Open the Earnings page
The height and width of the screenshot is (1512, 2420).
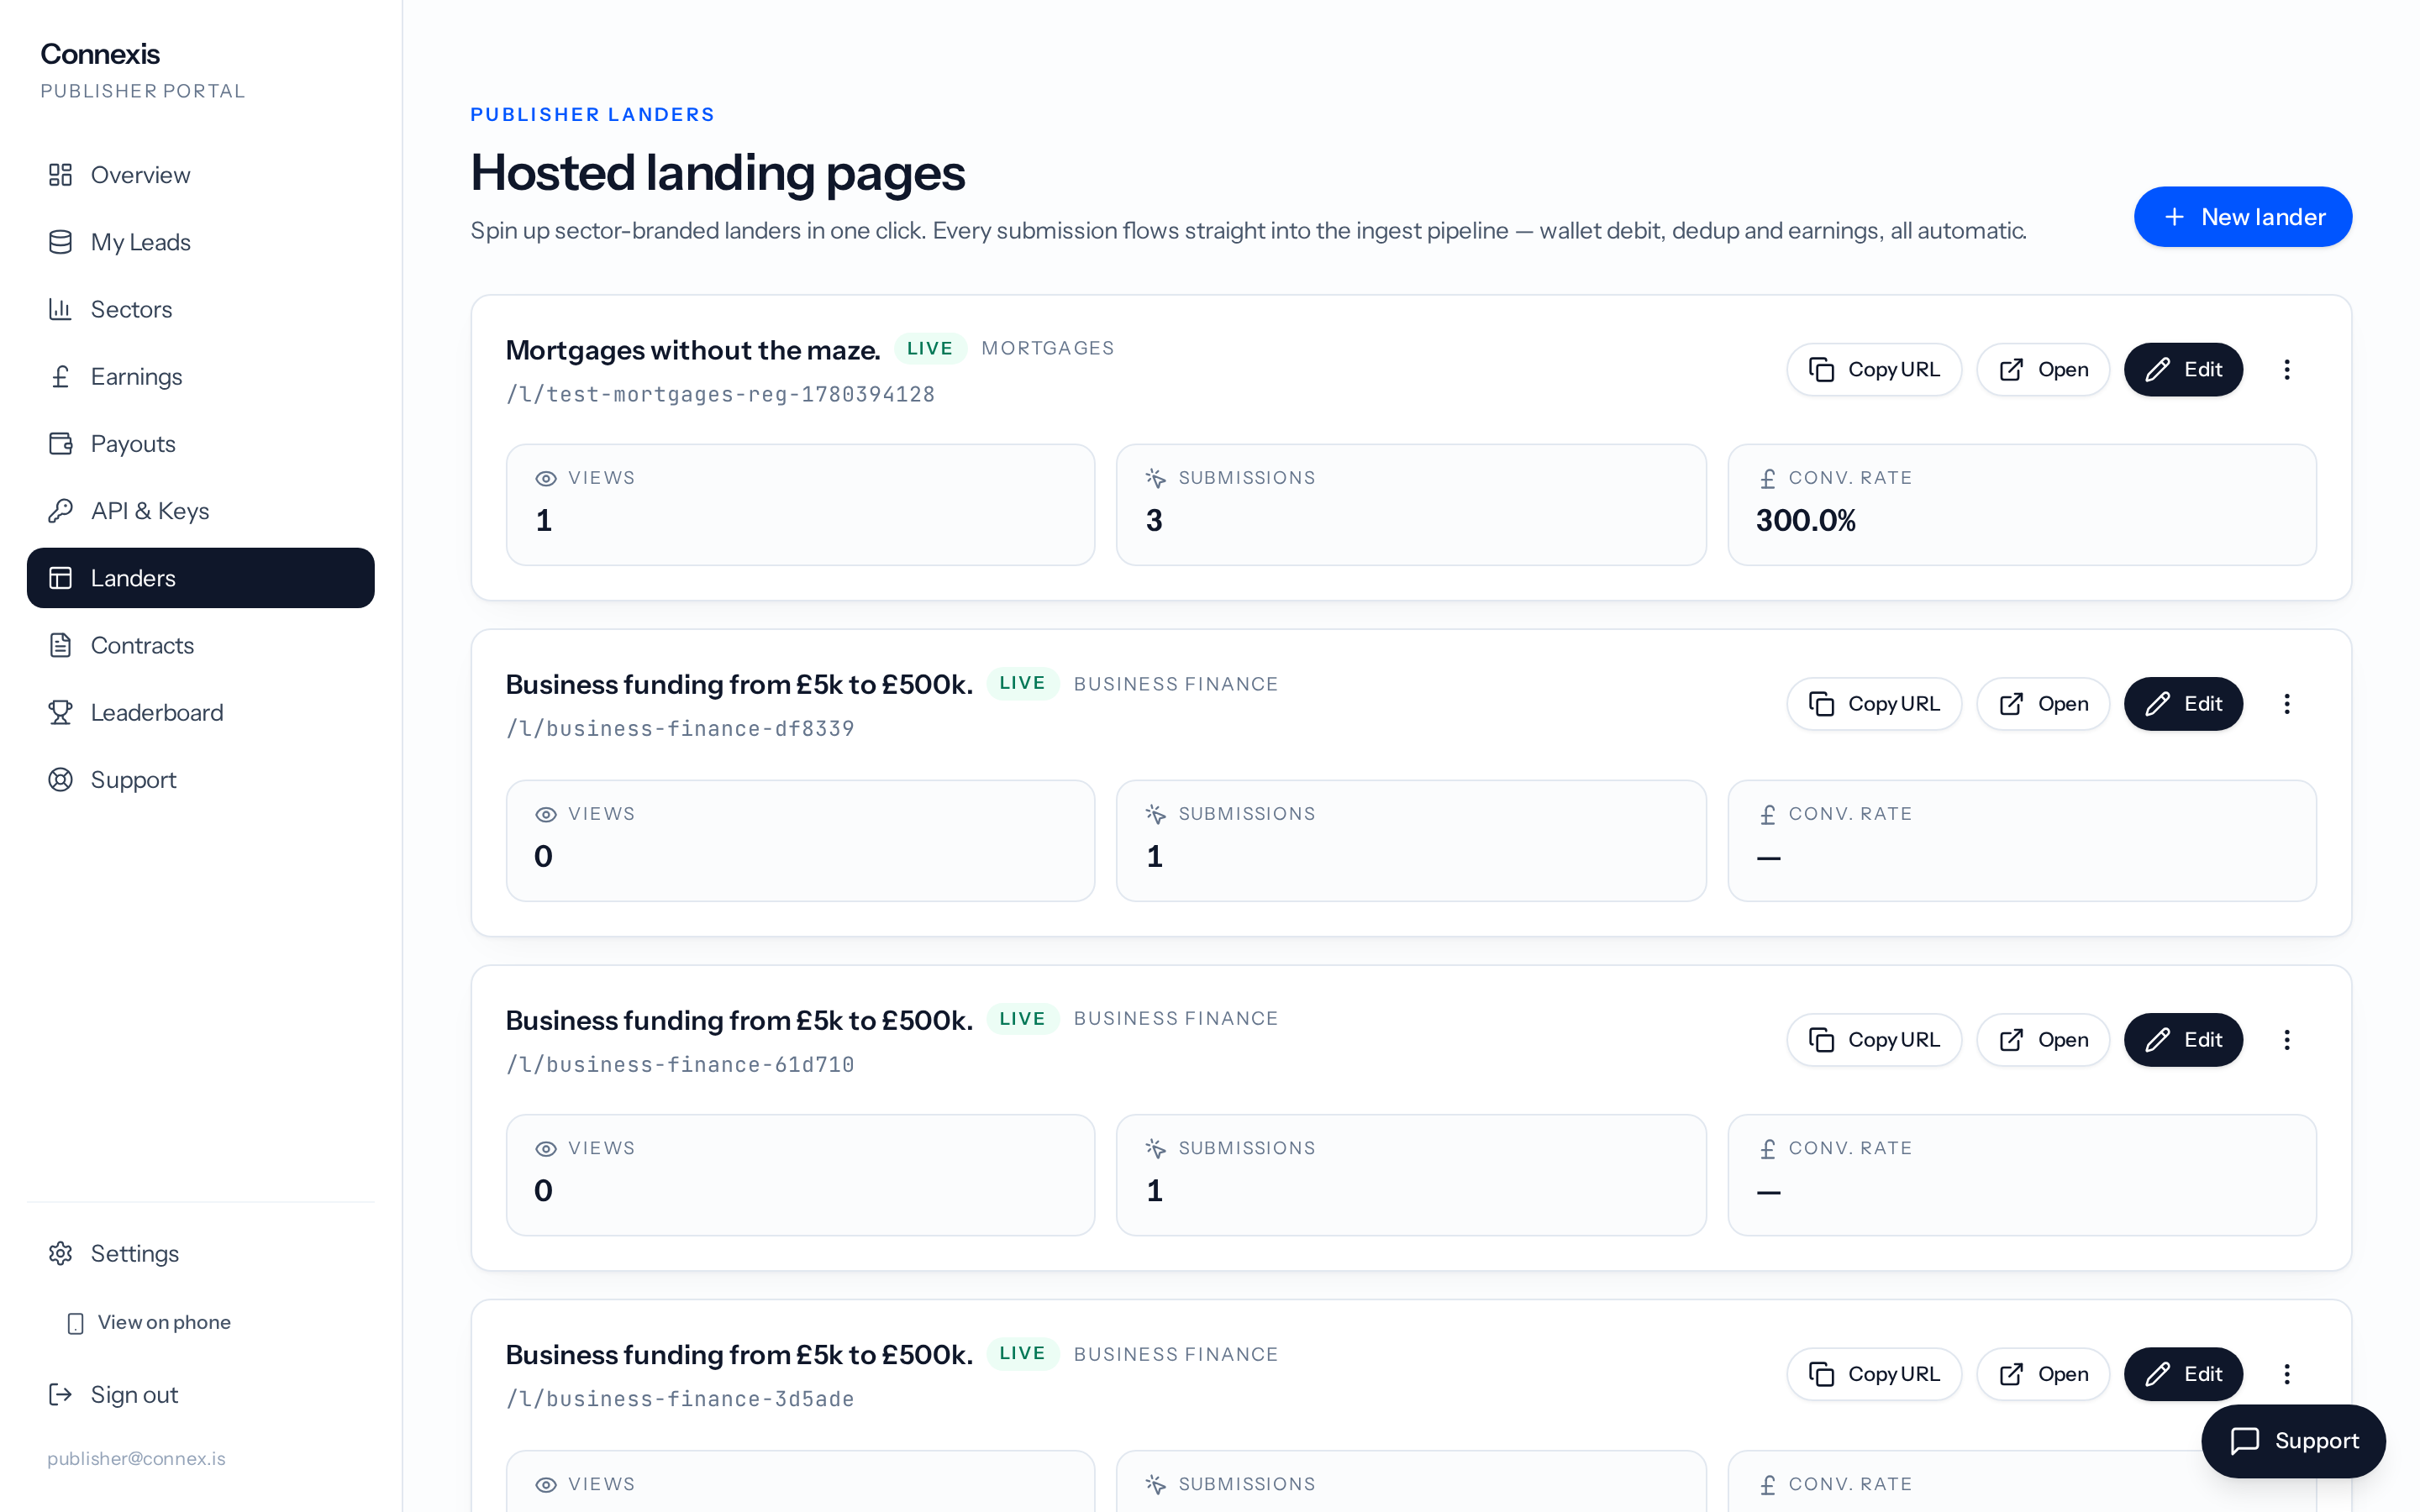pos(200,376)
